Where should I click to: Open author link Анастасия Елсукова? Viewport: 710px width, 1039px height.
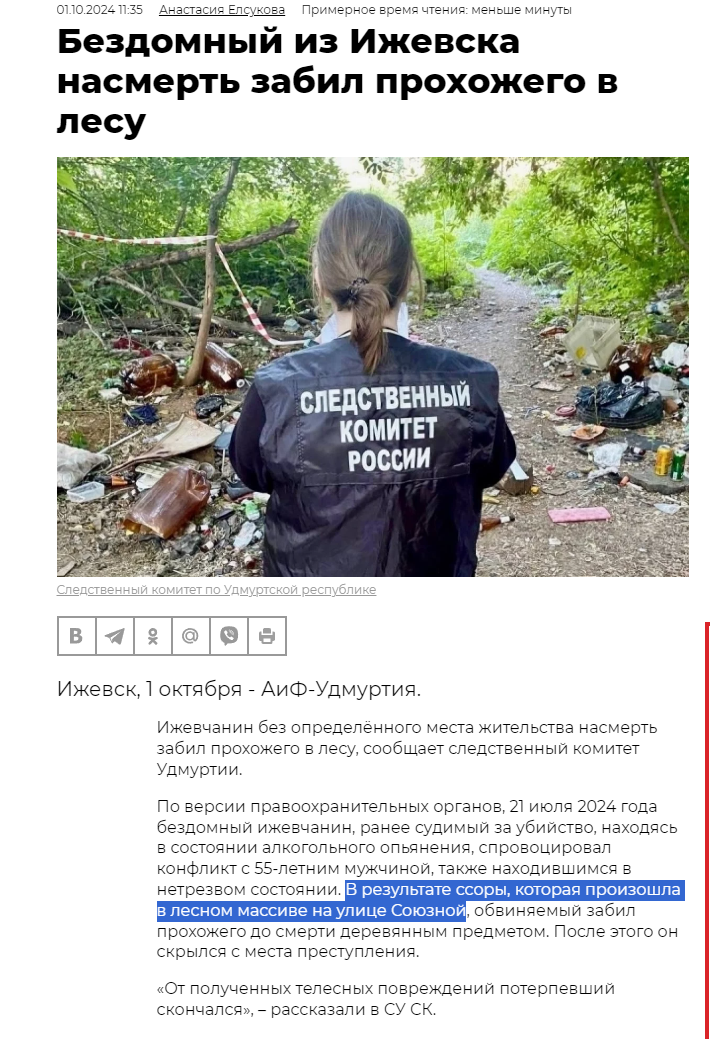222,10
